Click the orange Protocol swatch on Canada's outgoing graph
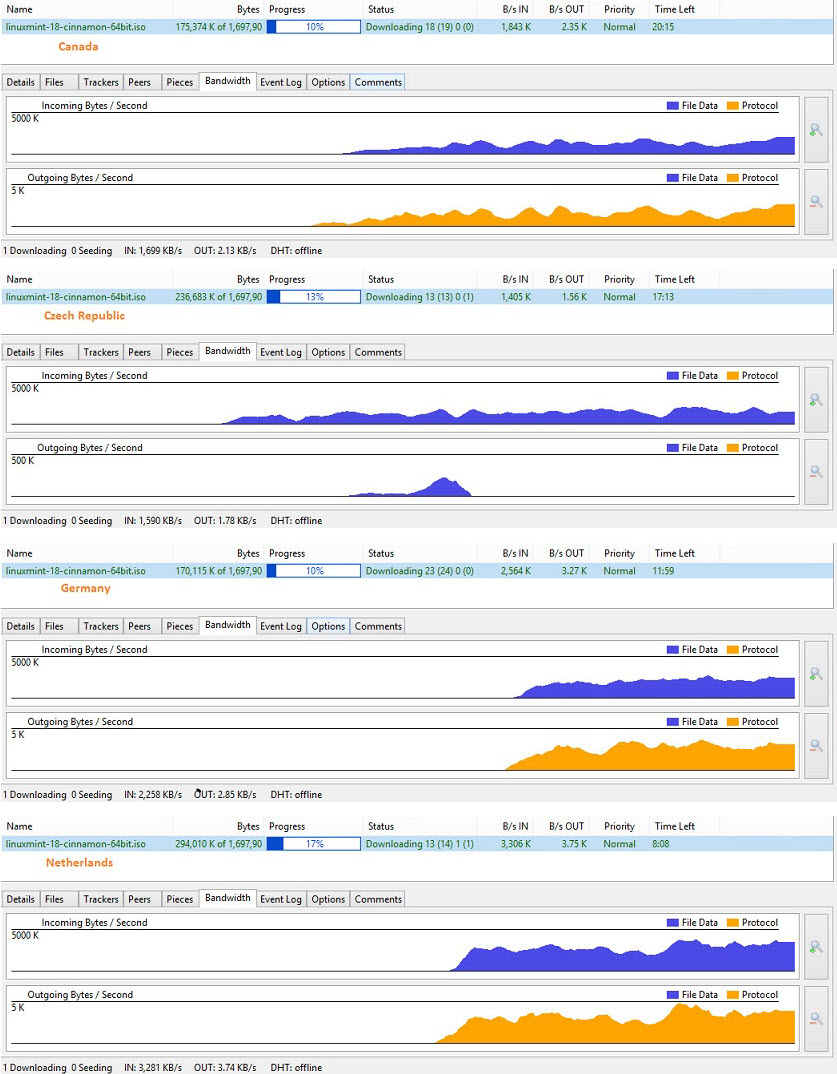Image resolution: width=837 pixels, height=1074 pixels. tap(732, 178)
